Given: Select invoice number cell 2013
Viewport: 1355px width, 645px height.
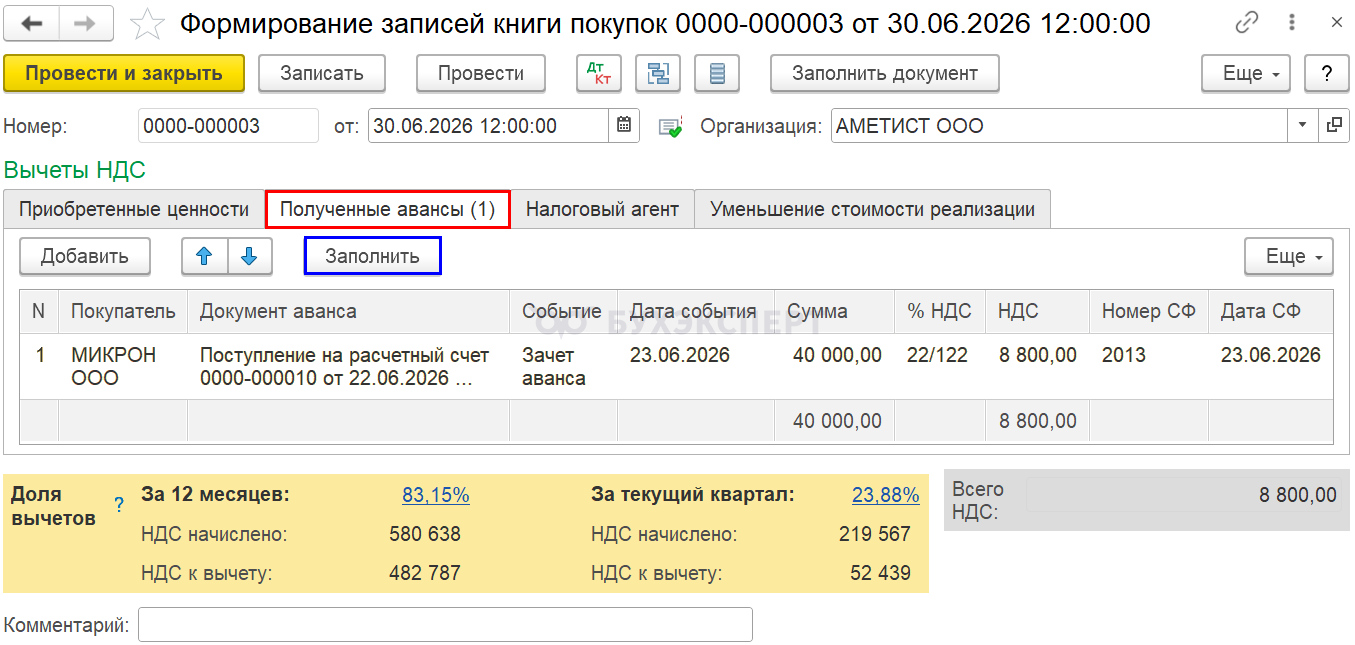Looking at the screenshot, I should pyautogui.click(x=1149, y=367).
